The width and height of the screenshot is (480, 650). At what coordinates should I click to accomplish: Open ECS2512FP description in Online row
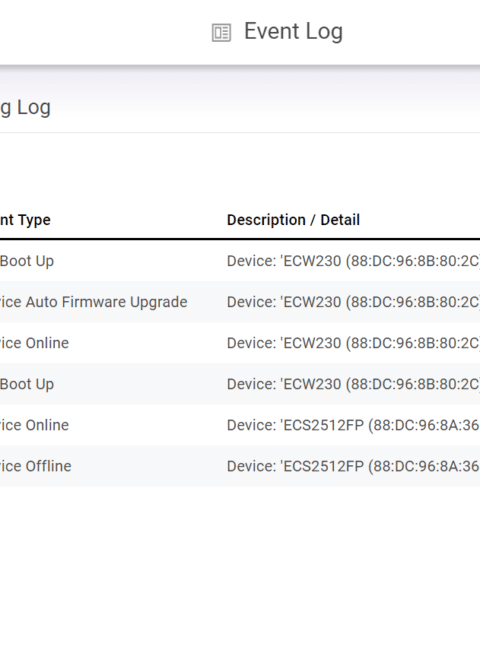click(x=353, y=425)
